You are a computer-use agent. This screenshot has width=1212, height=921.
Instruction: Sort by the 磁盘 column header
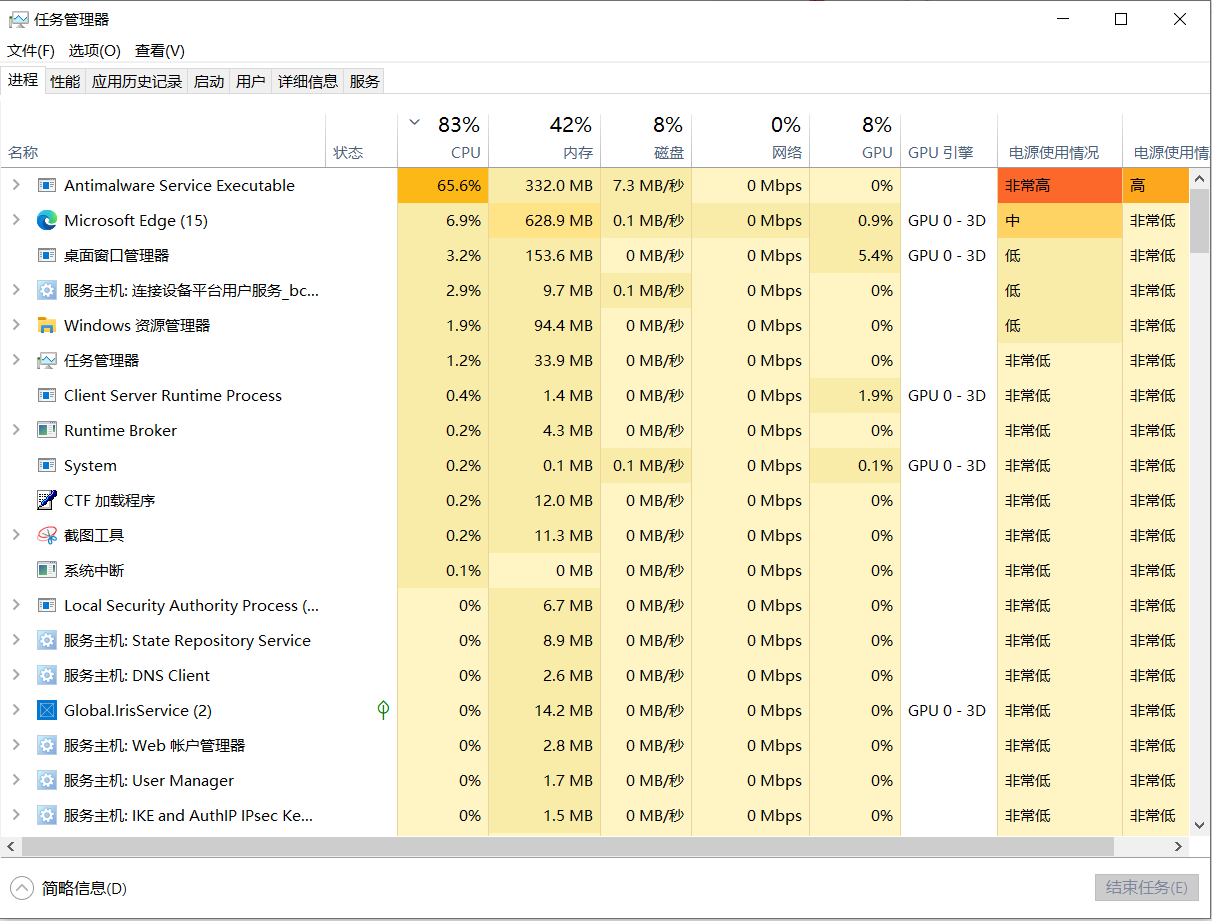pyautogui.click(x=646, y=138)
